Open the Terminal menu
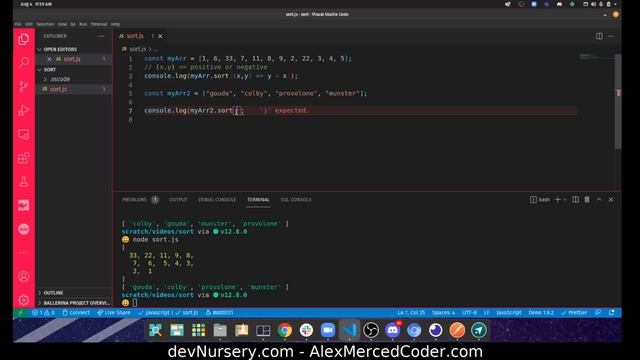 [x=99, y=24]
